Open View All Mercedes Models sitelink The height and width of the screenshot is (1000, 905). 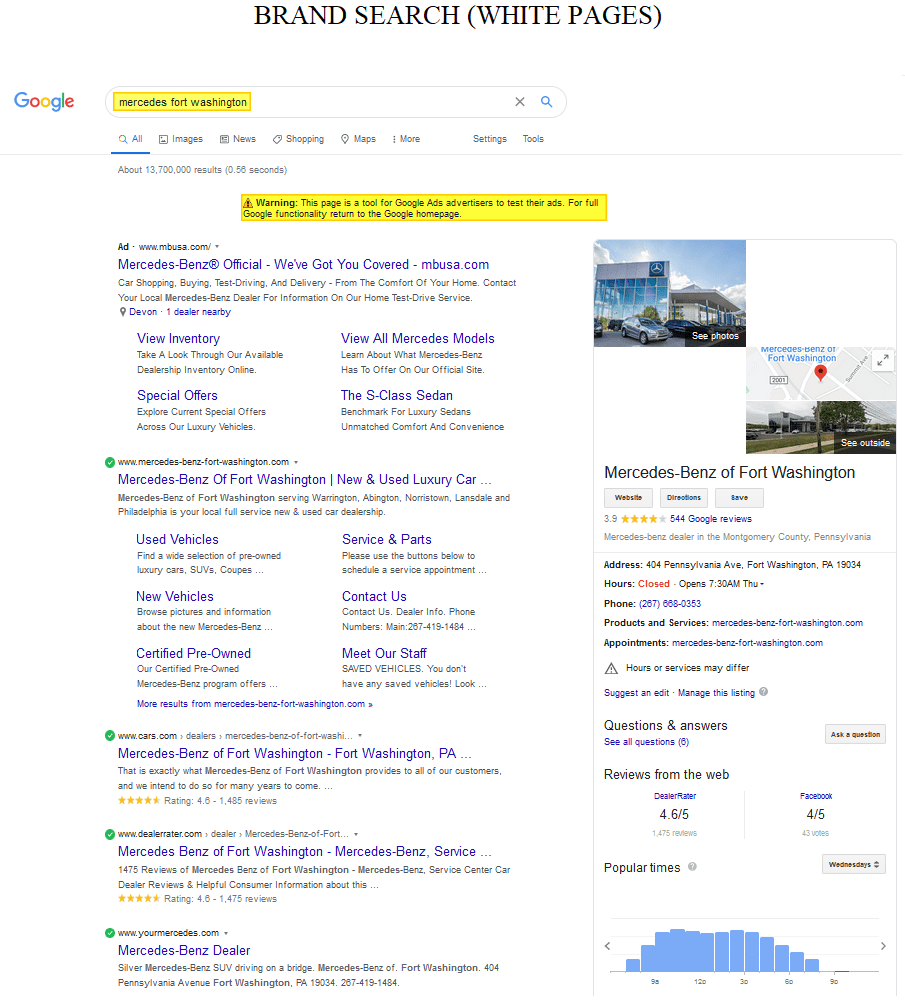tap(418, 339)
